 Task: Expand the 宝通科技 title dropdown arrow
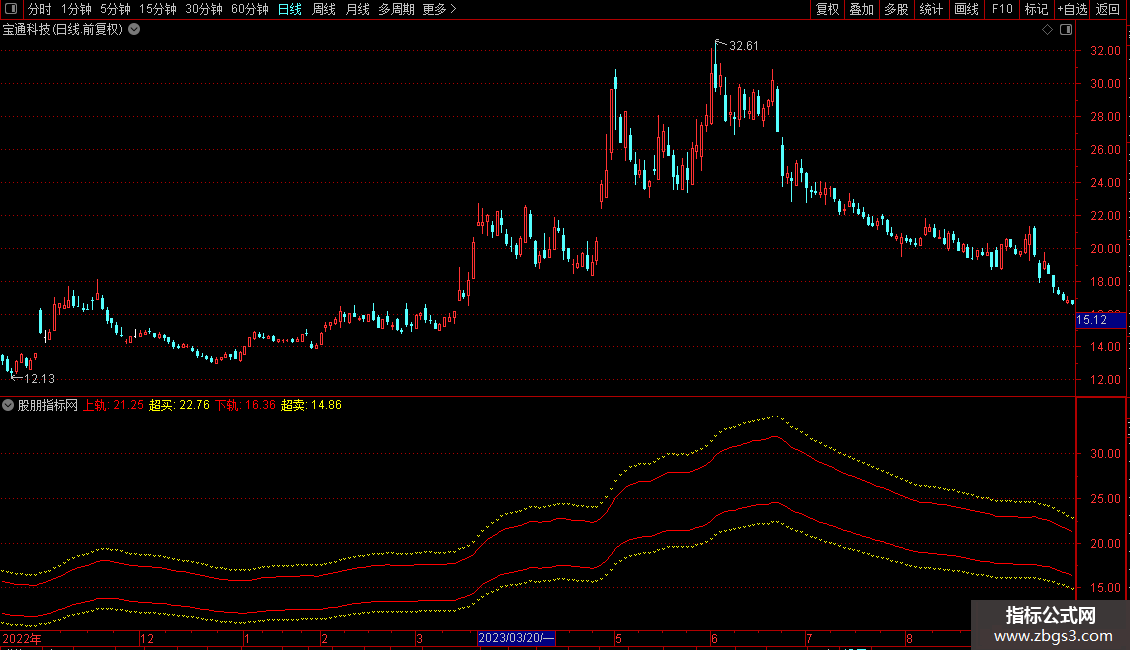[x=134, y=30]
